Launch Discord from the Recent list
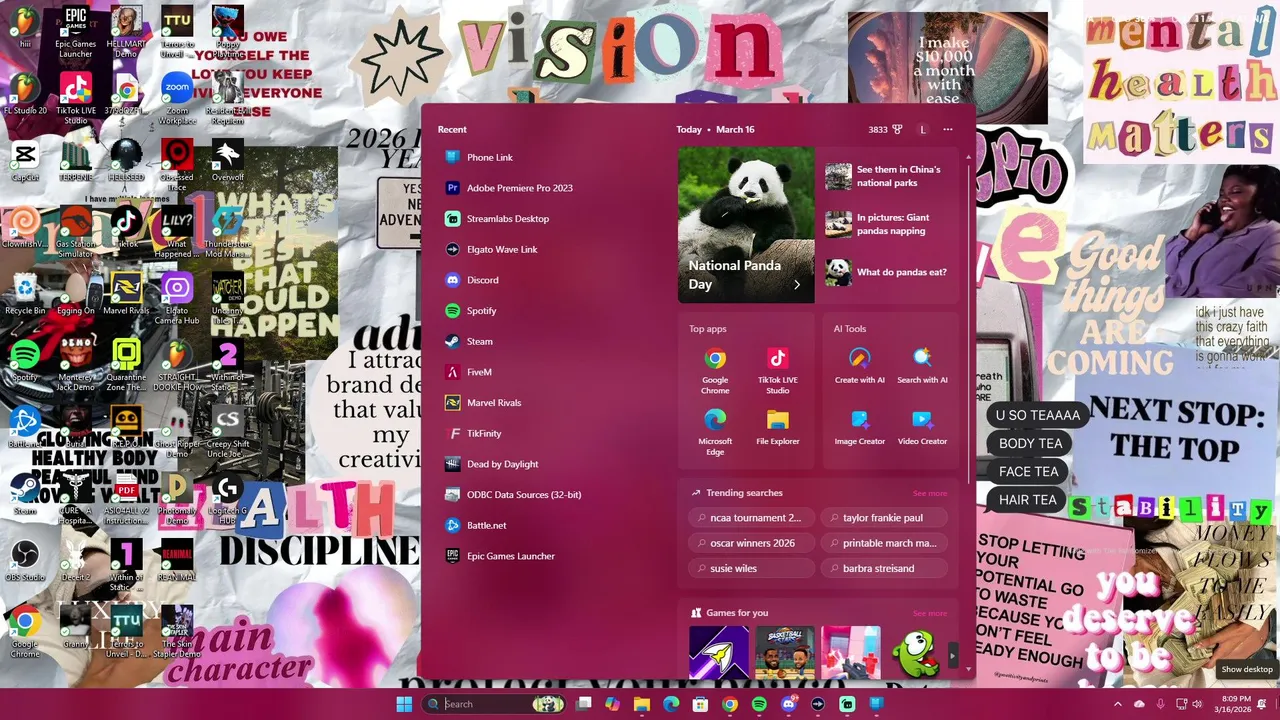1280x720 pixels. click(x=545, y=280)
